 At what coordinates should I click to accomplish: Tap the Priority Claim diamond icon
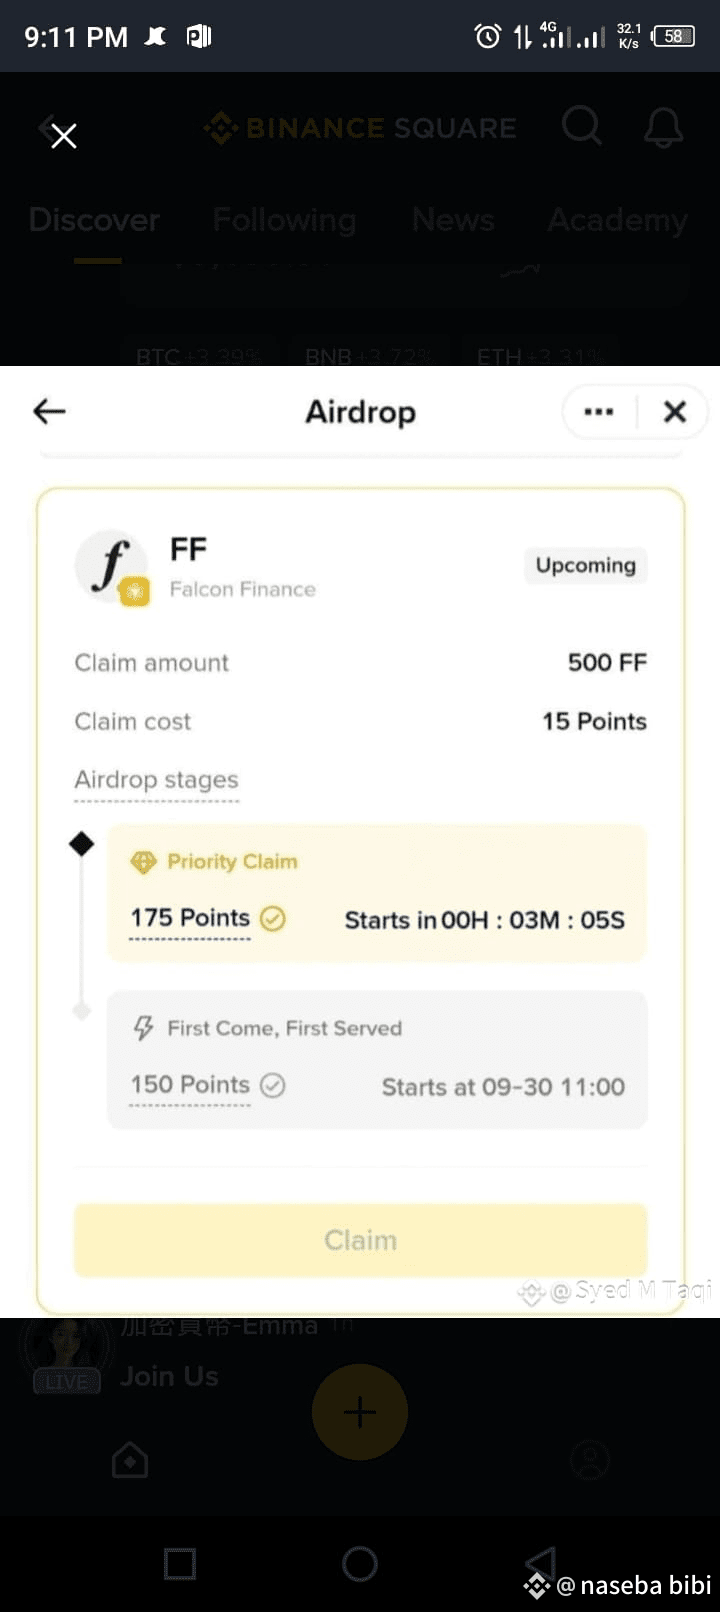[144, 862]
